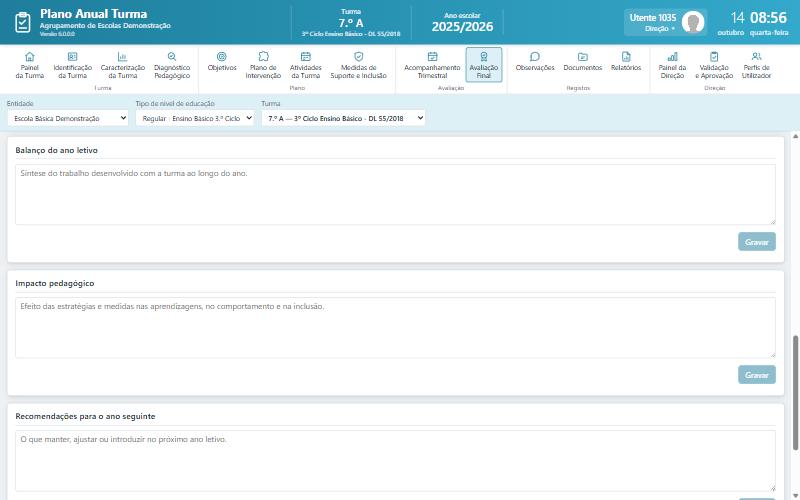The height and width of the screenshot is (500, 800).
Task: Open Painel da Turma home icon
Action: pos(30,57)
